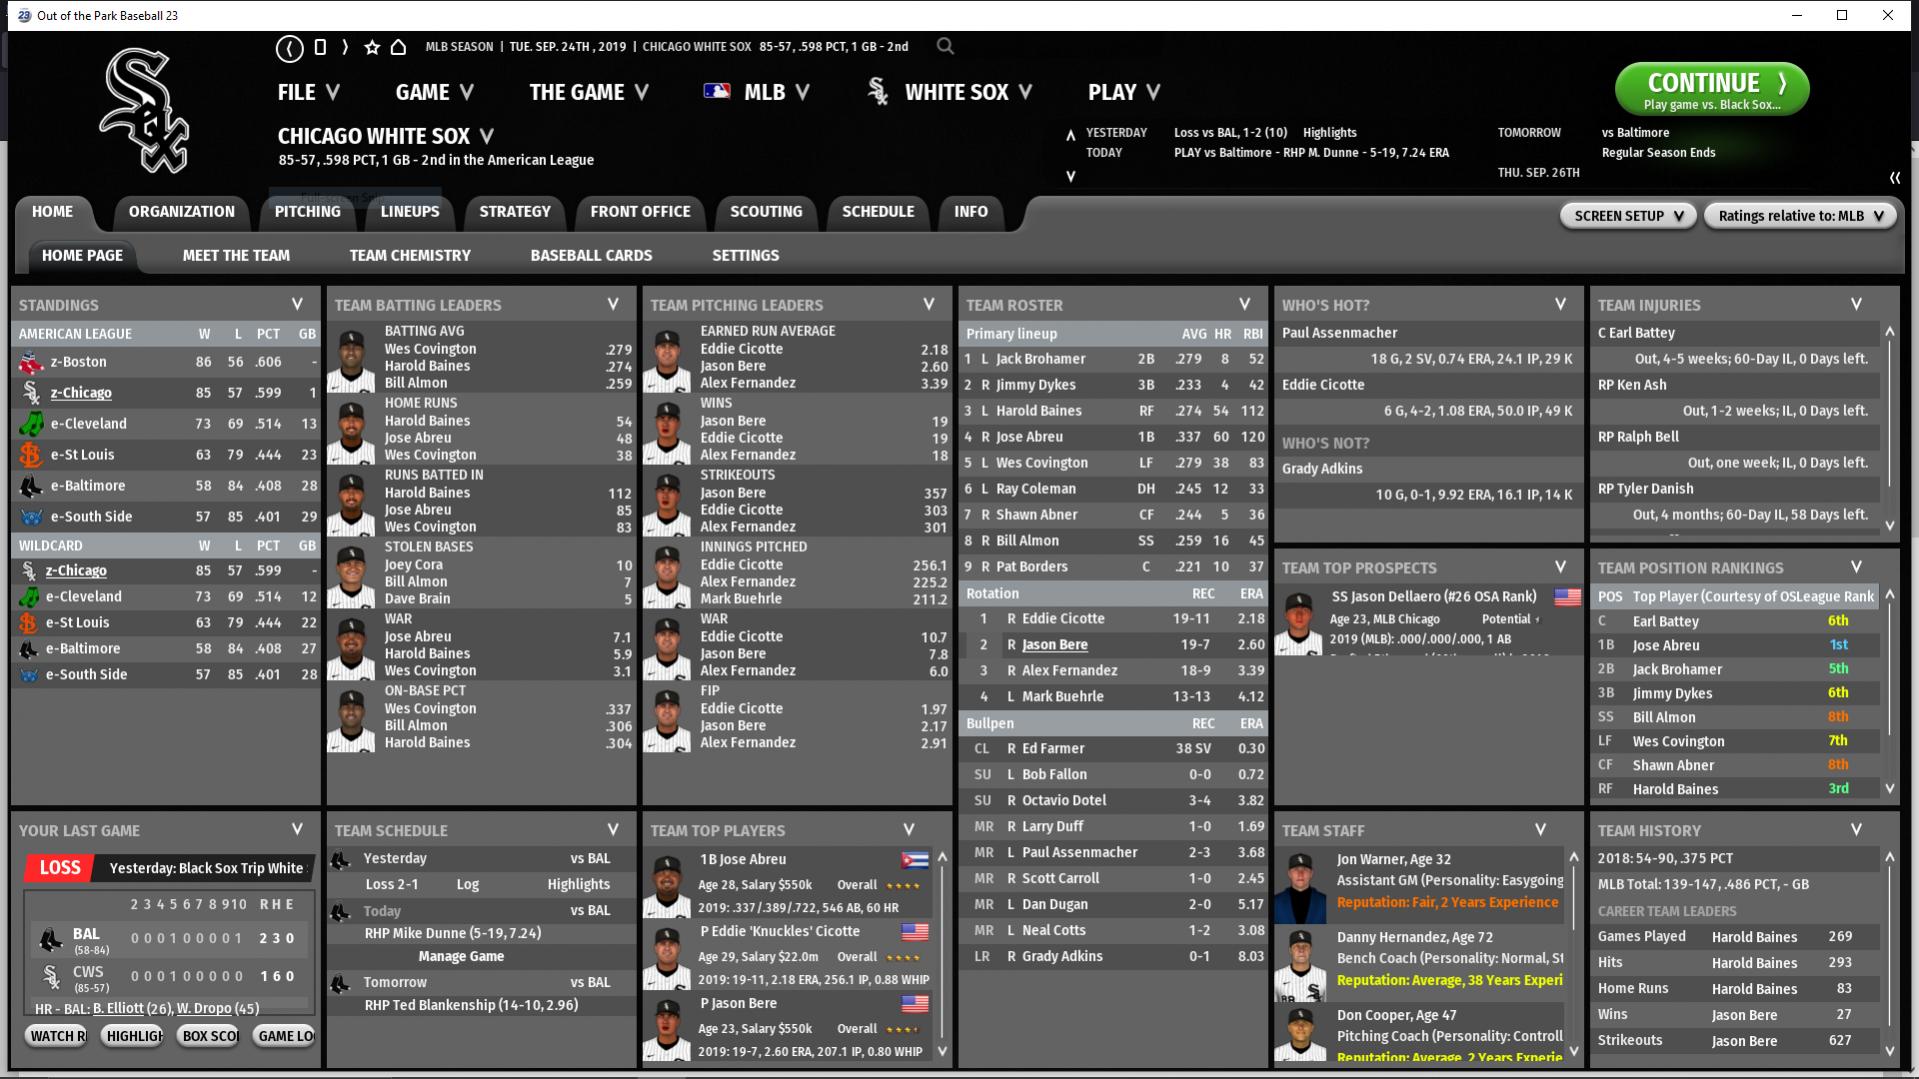Click the star bookmark icon in top bar

pos(372,47)
